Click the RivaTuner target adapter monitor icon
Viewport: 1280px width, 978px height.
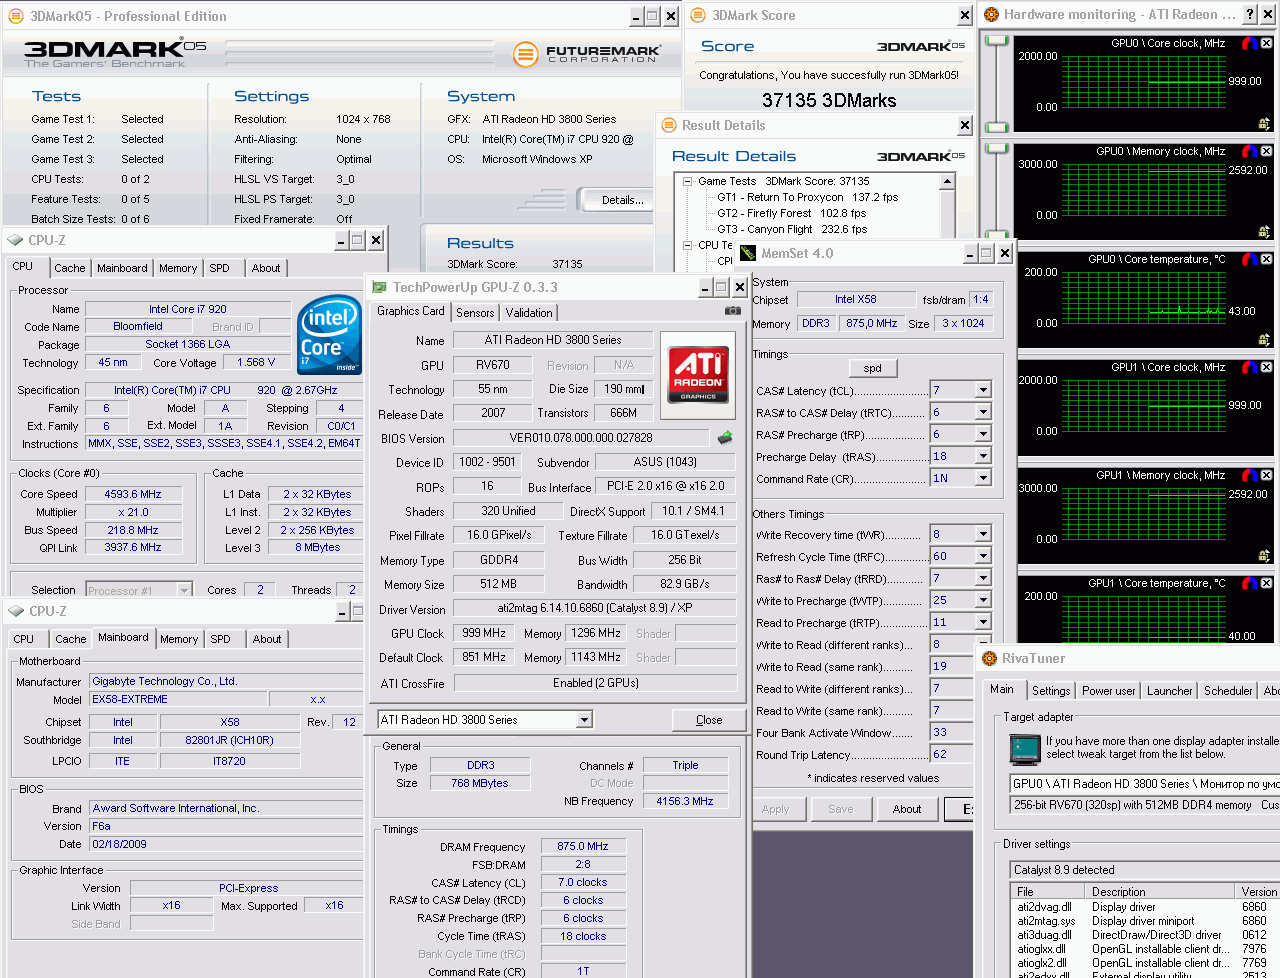[x=1025, y=748]
